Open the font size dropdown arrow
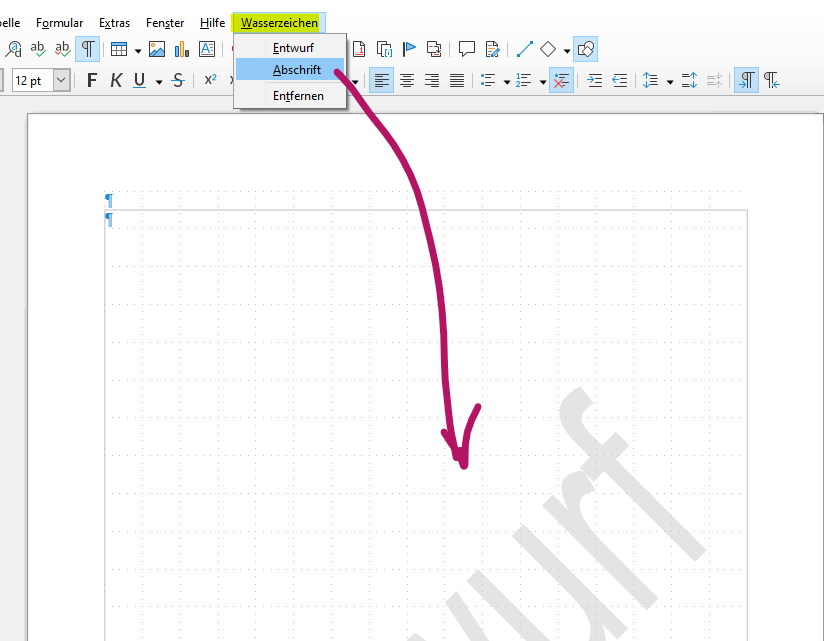The height and width of the screenshot is (641, 824). (x=61, y=80)
